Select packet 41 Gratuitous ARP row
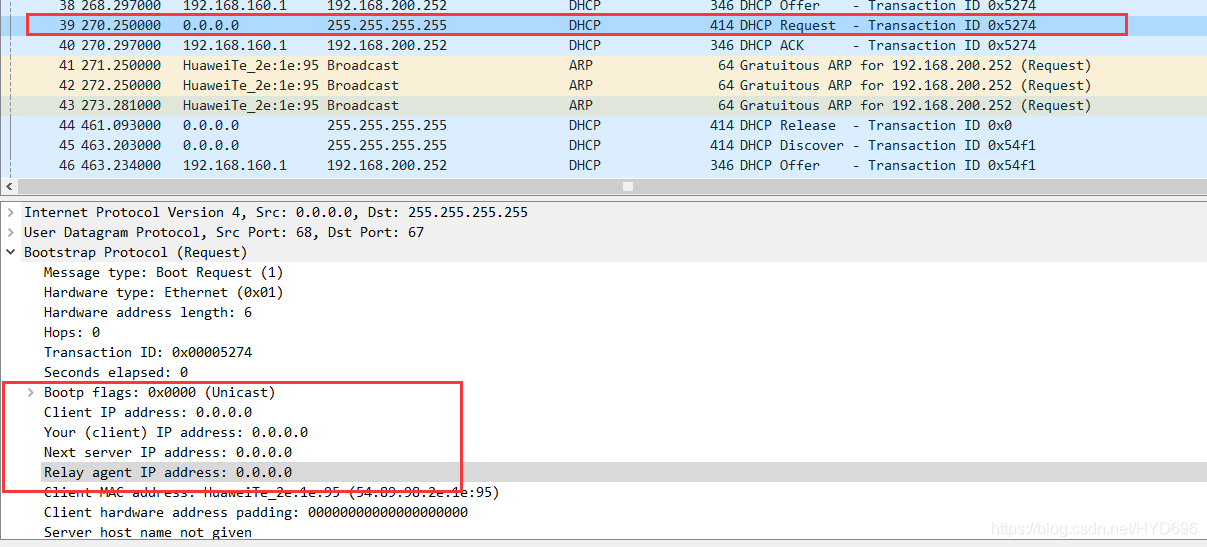 (603, 65)
